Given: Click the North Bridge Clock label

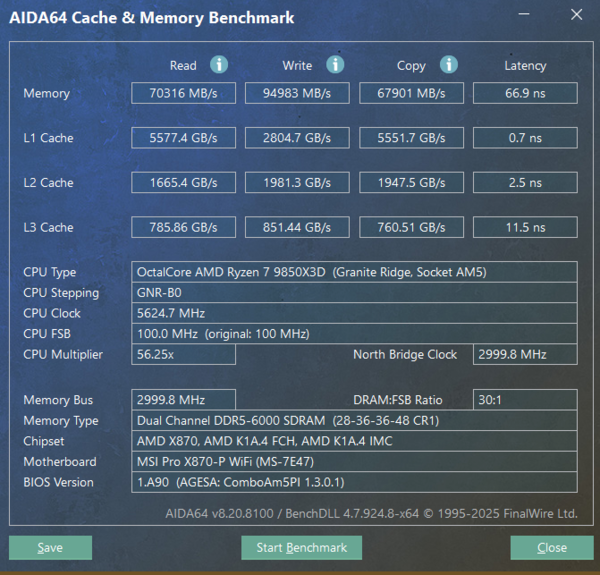Looking at the screenshot, I should click(405, 355).
